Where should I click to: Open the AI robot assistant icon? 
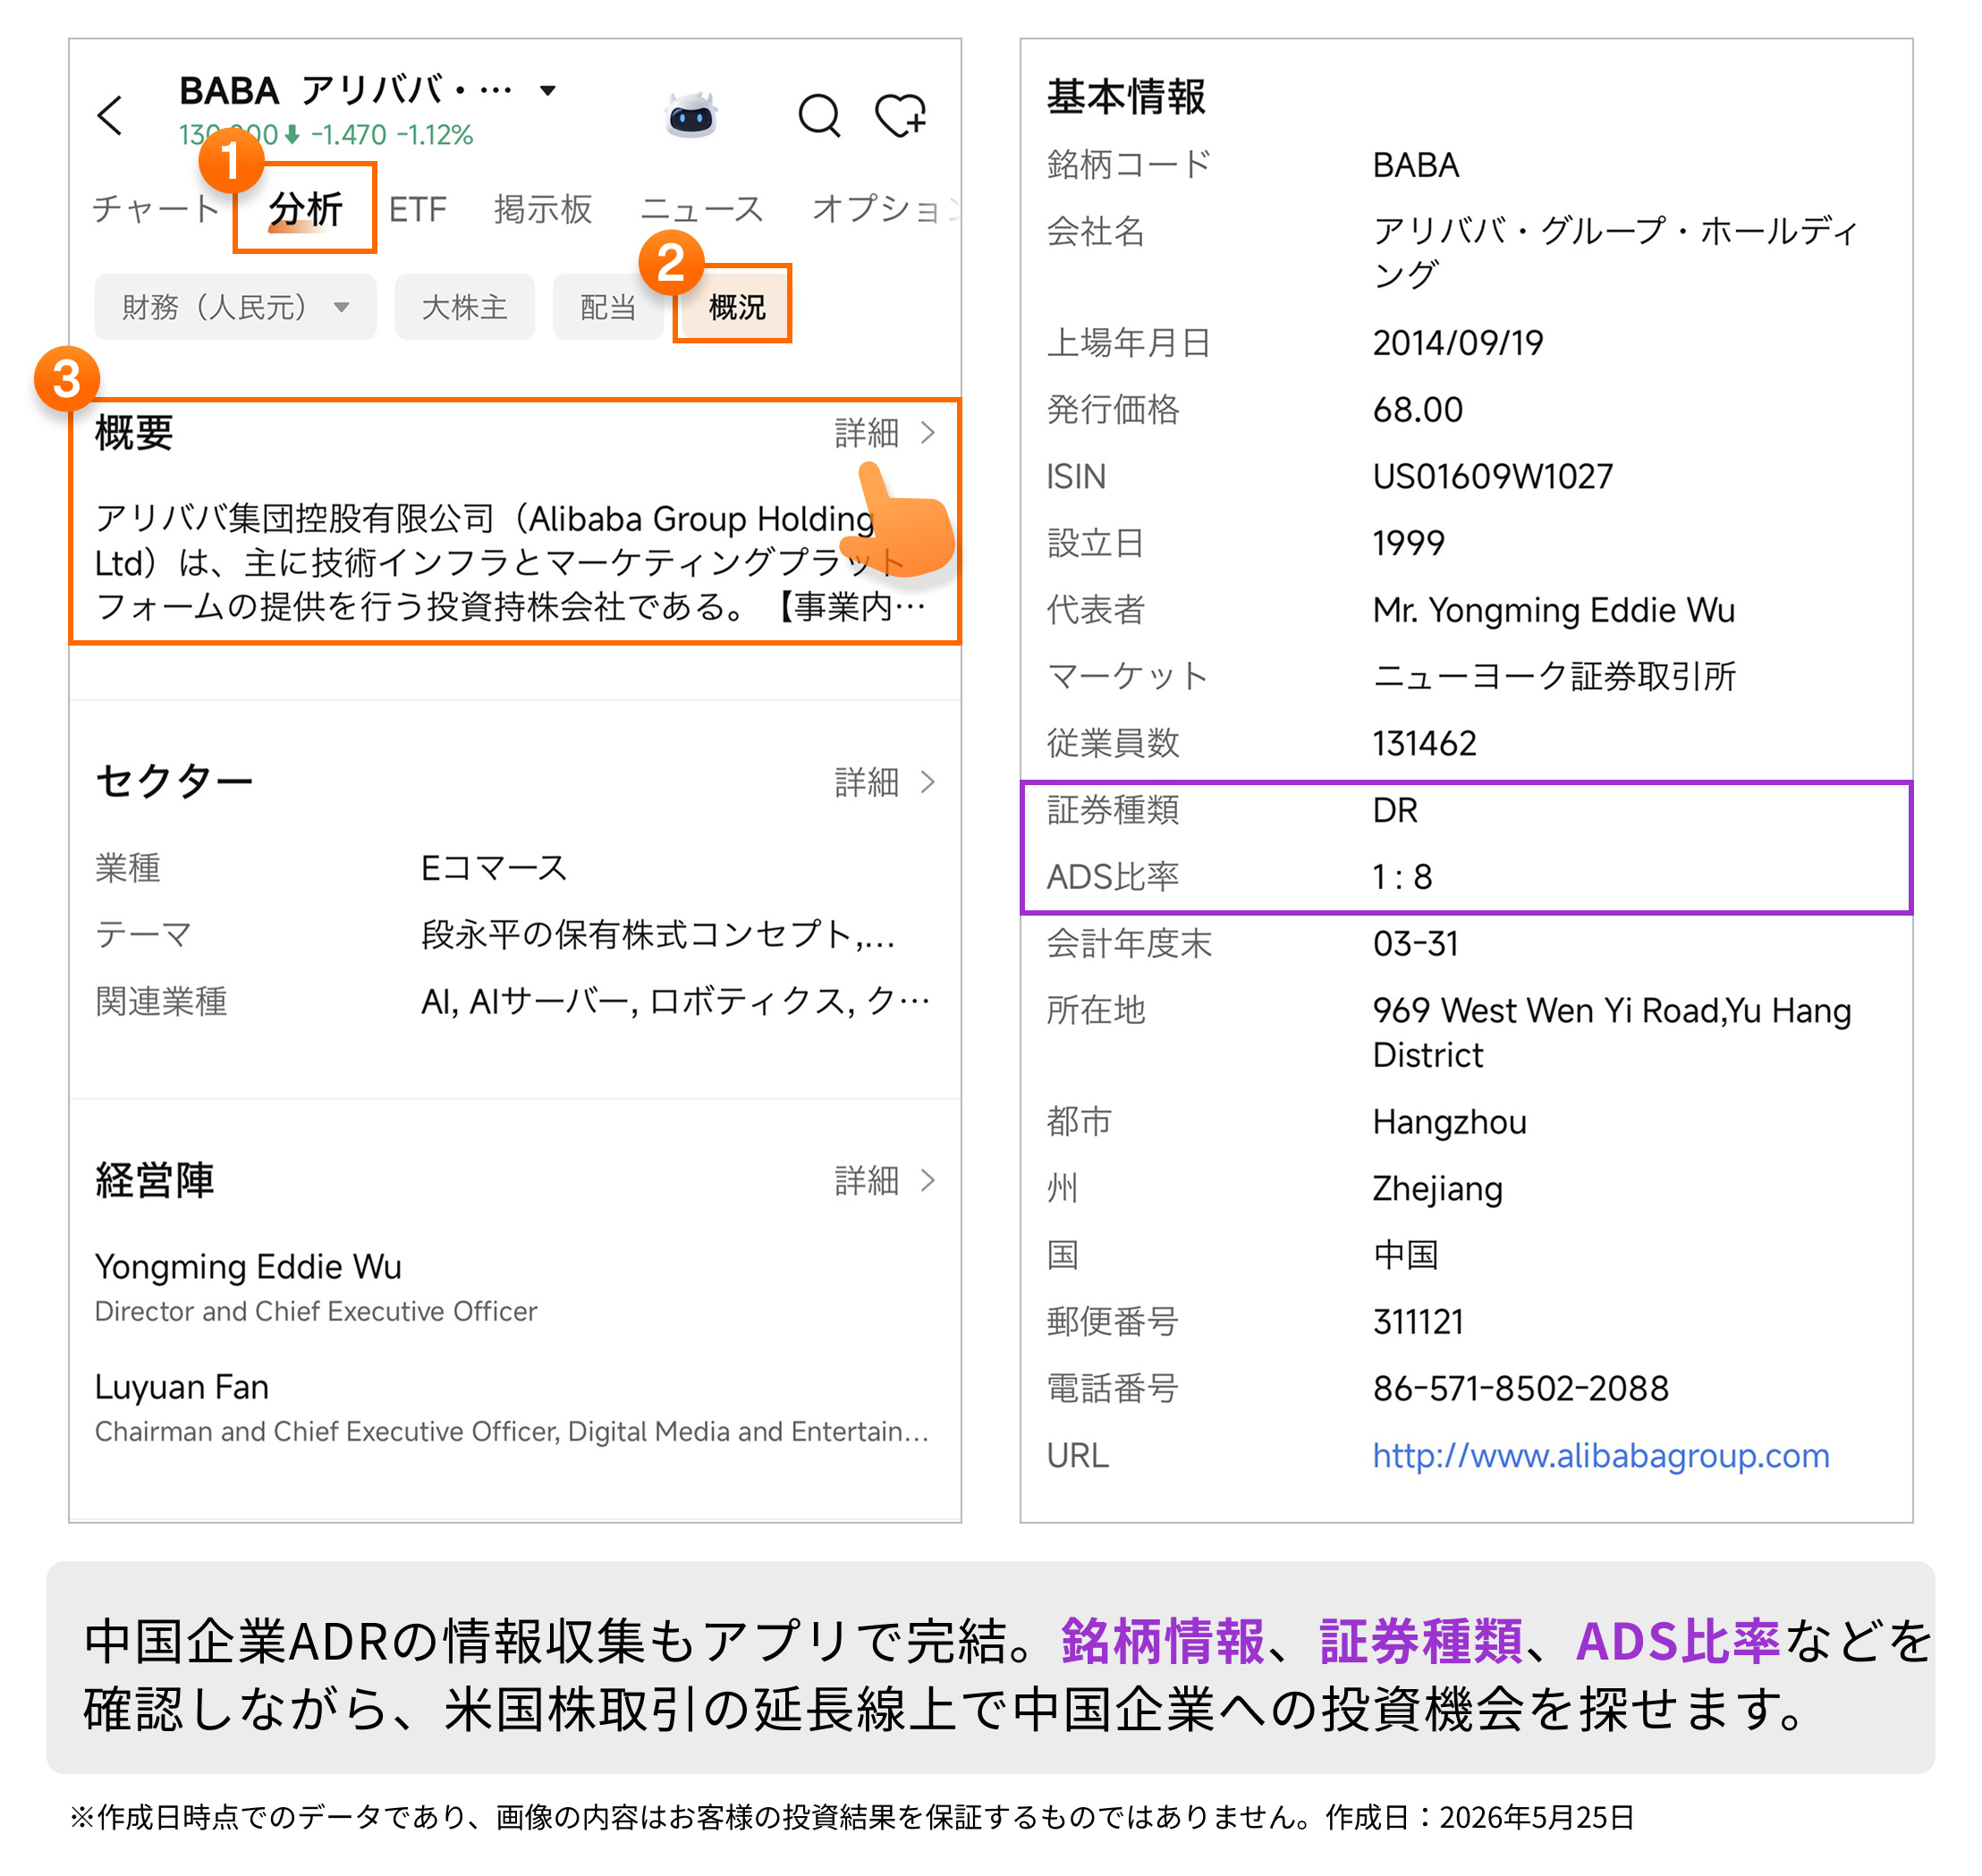(691, 115)
